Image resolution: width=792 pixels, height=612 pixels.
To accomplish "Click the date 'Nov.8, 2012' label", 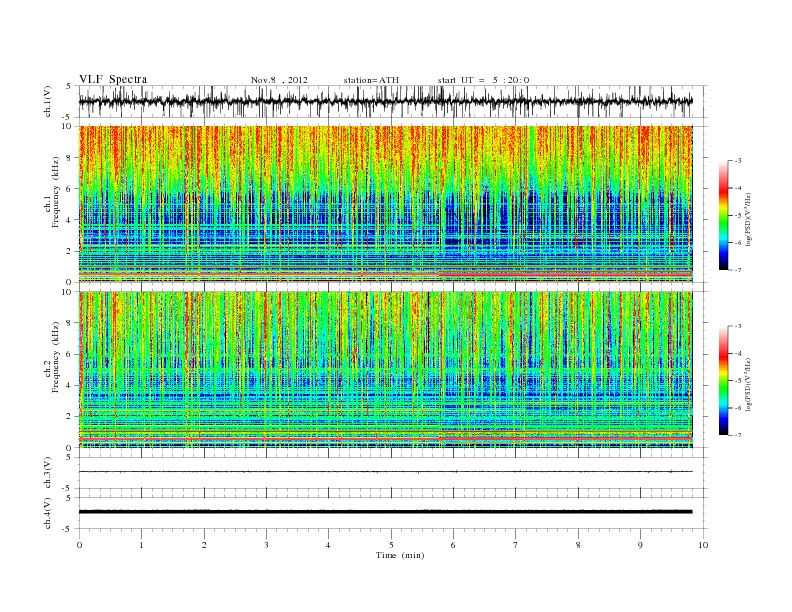I will click(279, 80).
